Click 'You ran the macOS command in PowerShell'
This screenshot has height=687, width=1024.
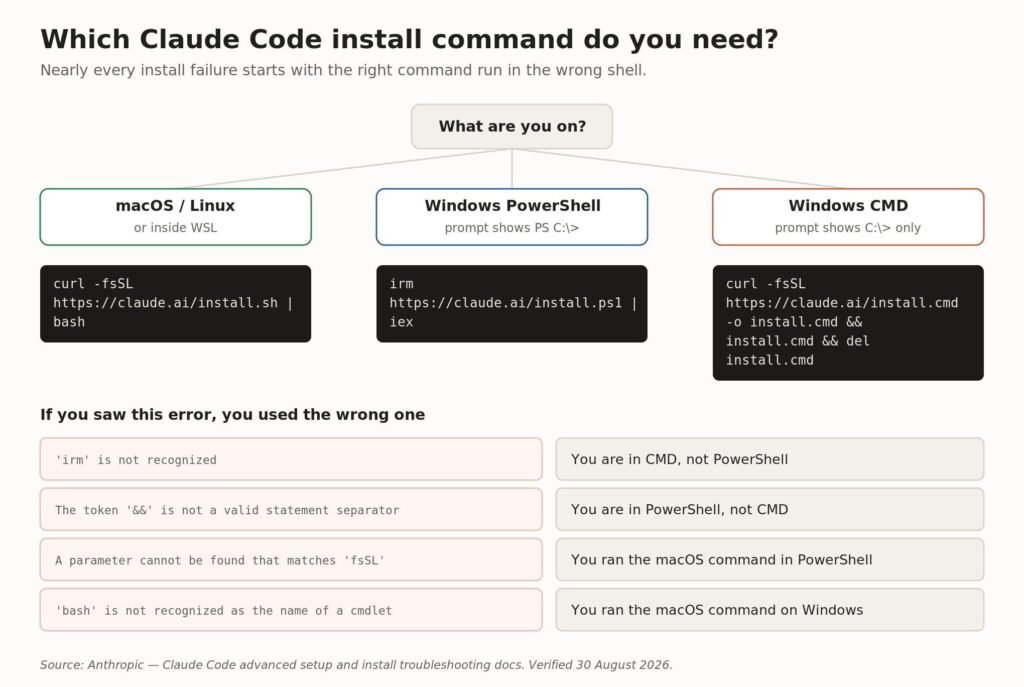pos(770,560)
